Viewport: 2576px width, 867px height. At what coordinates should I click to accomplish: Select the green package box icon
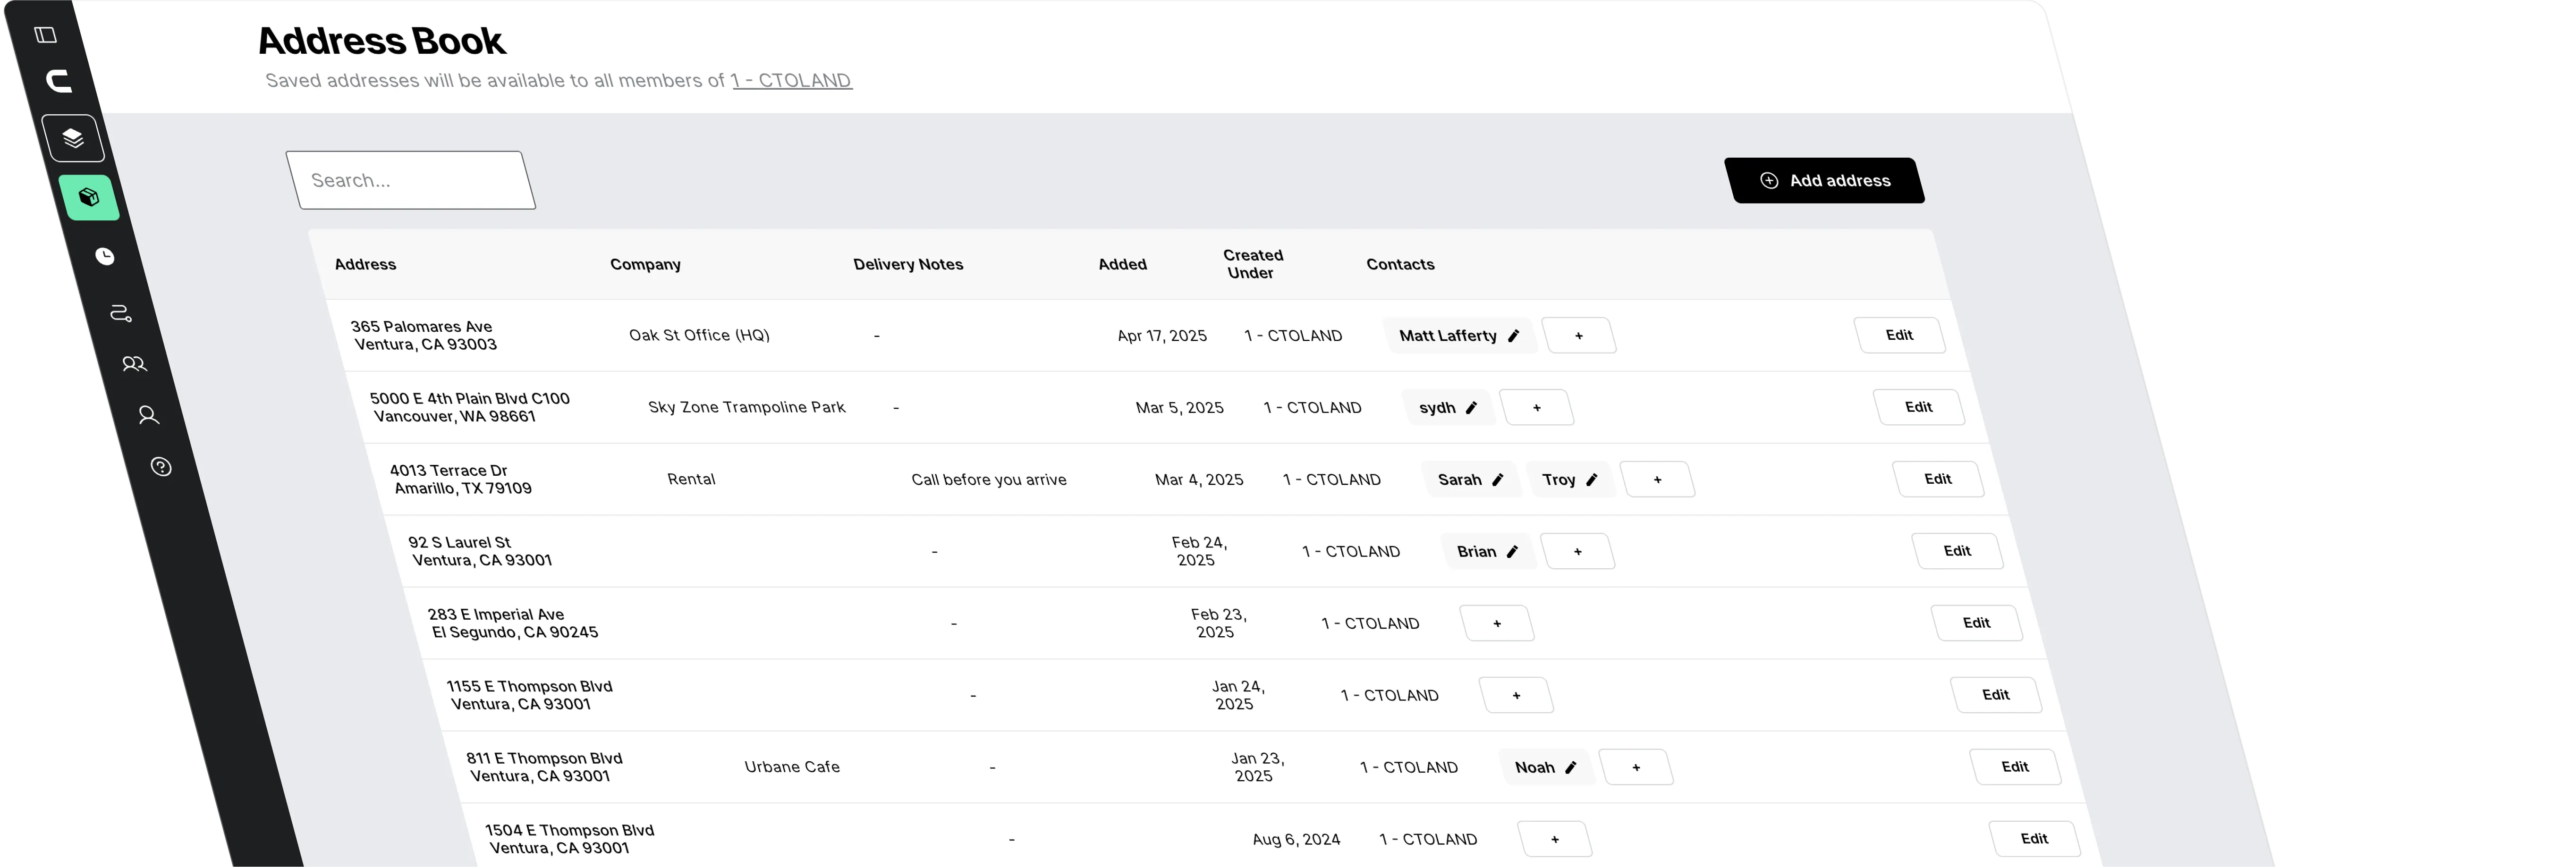pyautogui.click(x=89, y=197)
